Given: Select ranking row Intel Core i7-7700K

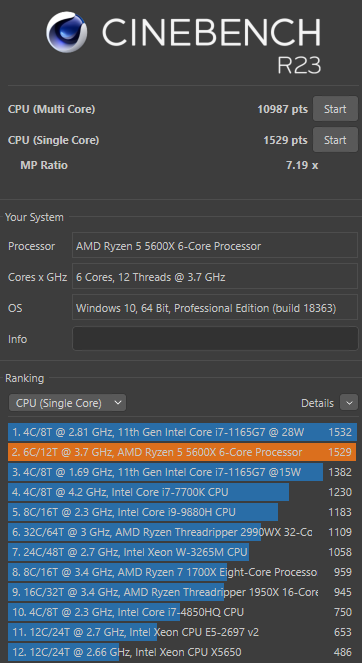Looking at the screenshot, I should pos(182,492).
